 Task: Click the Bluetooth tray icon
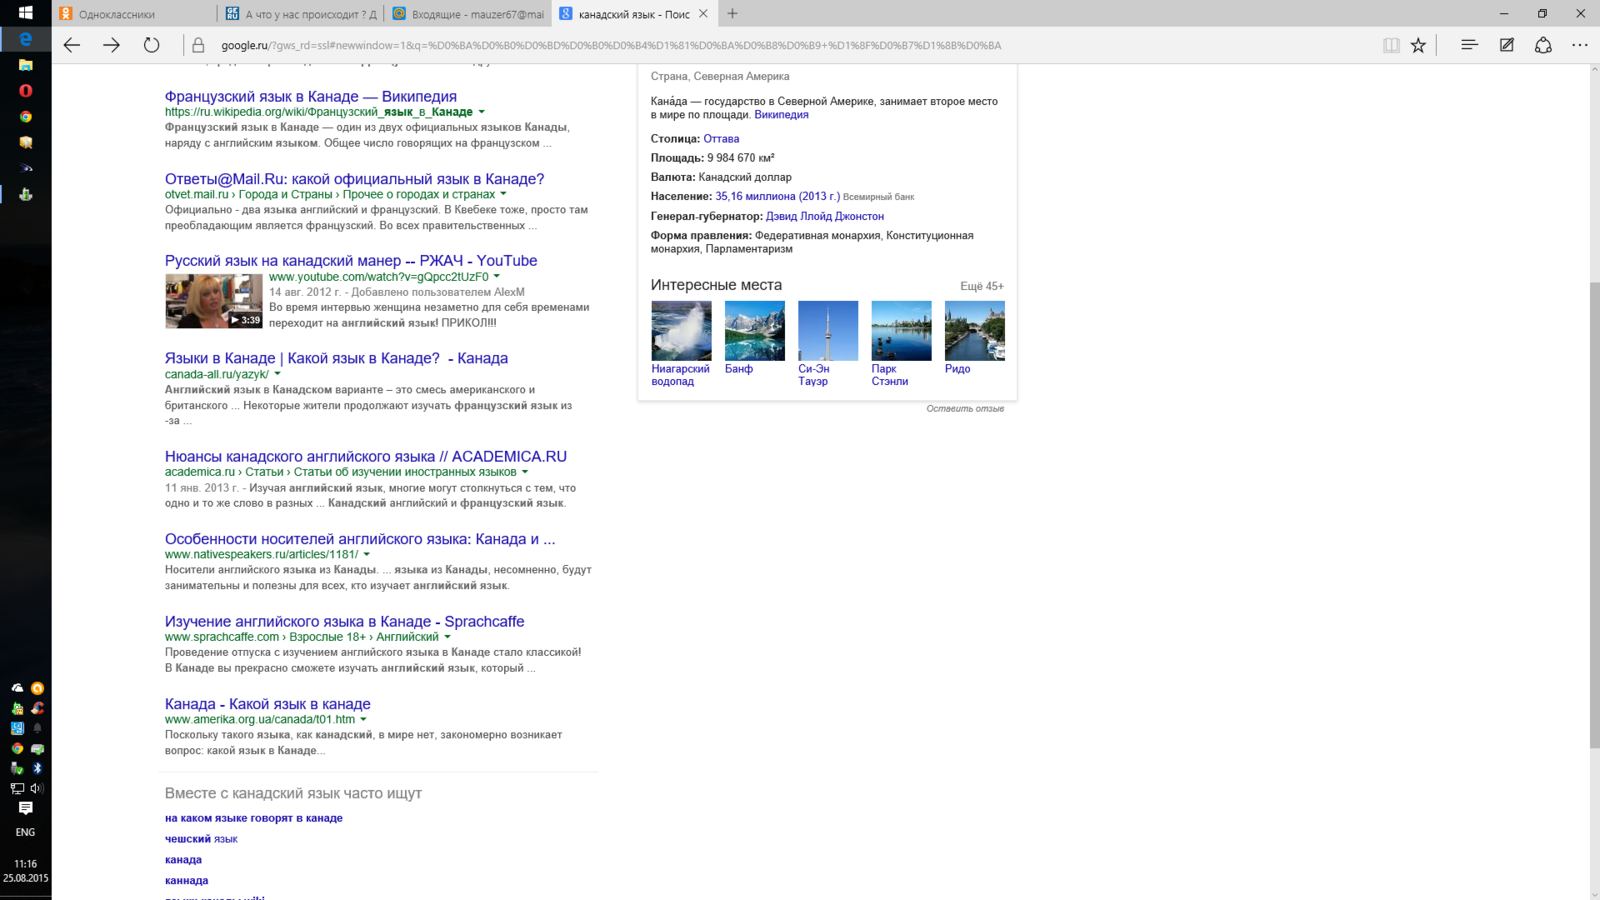37,768
